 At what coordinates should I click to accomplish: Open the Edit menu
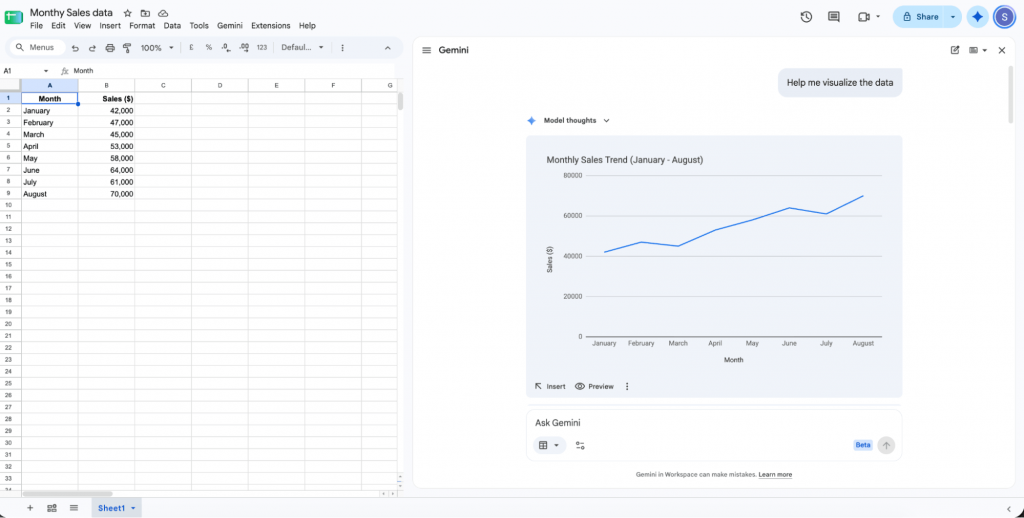pos(59,26)
